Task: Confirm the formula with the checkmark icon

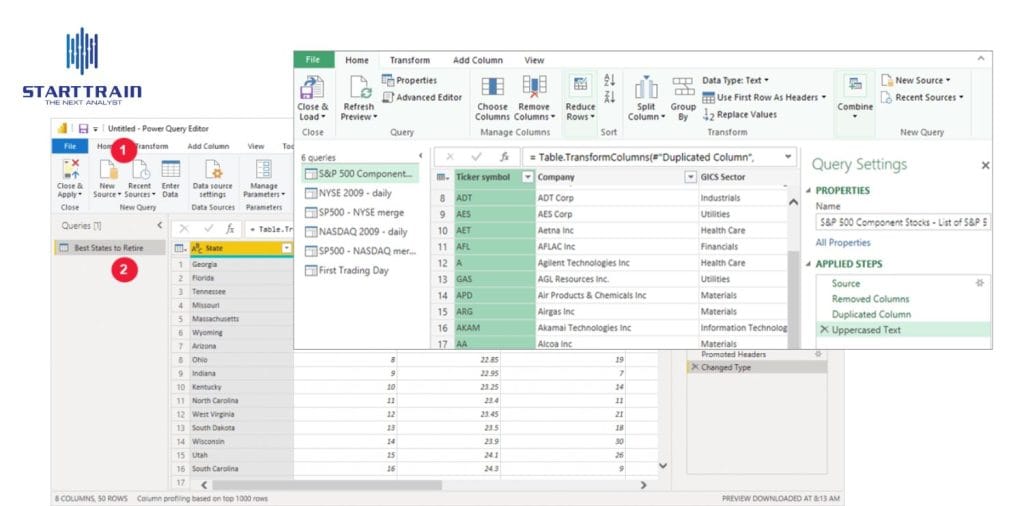Action: click(x=476, y=157)
